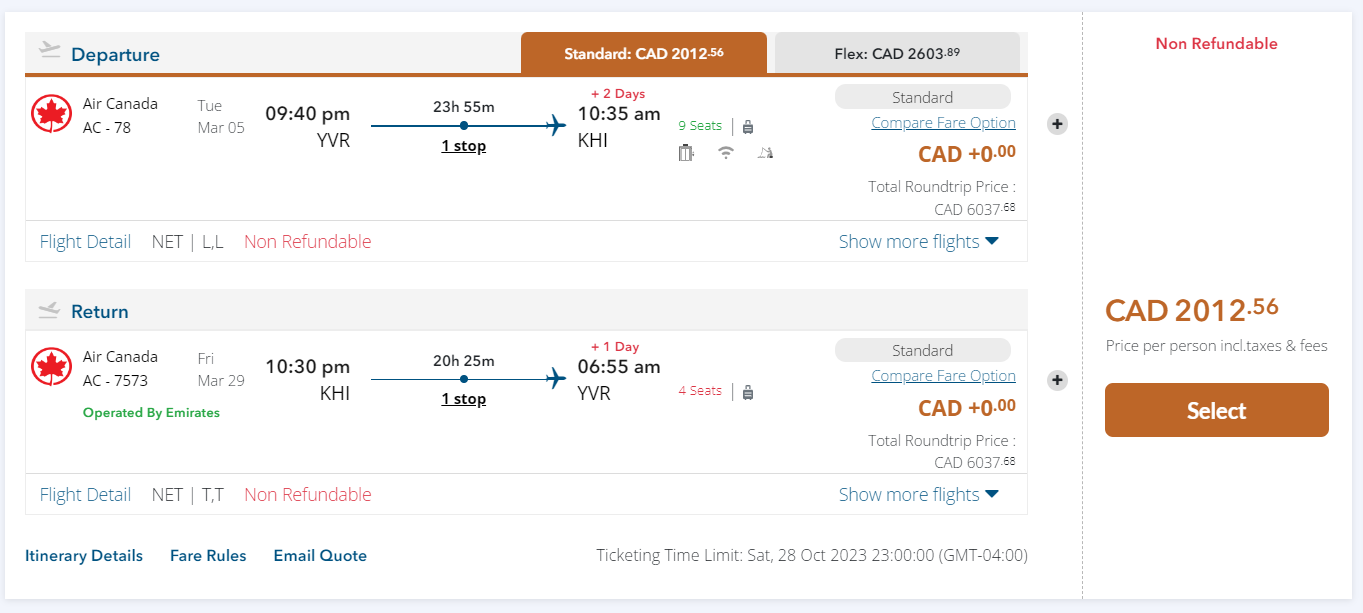Switch to Flex CAD 2603.89 fare tab
The height and width of the screenshot is (613, 1363).
point(897,53)
